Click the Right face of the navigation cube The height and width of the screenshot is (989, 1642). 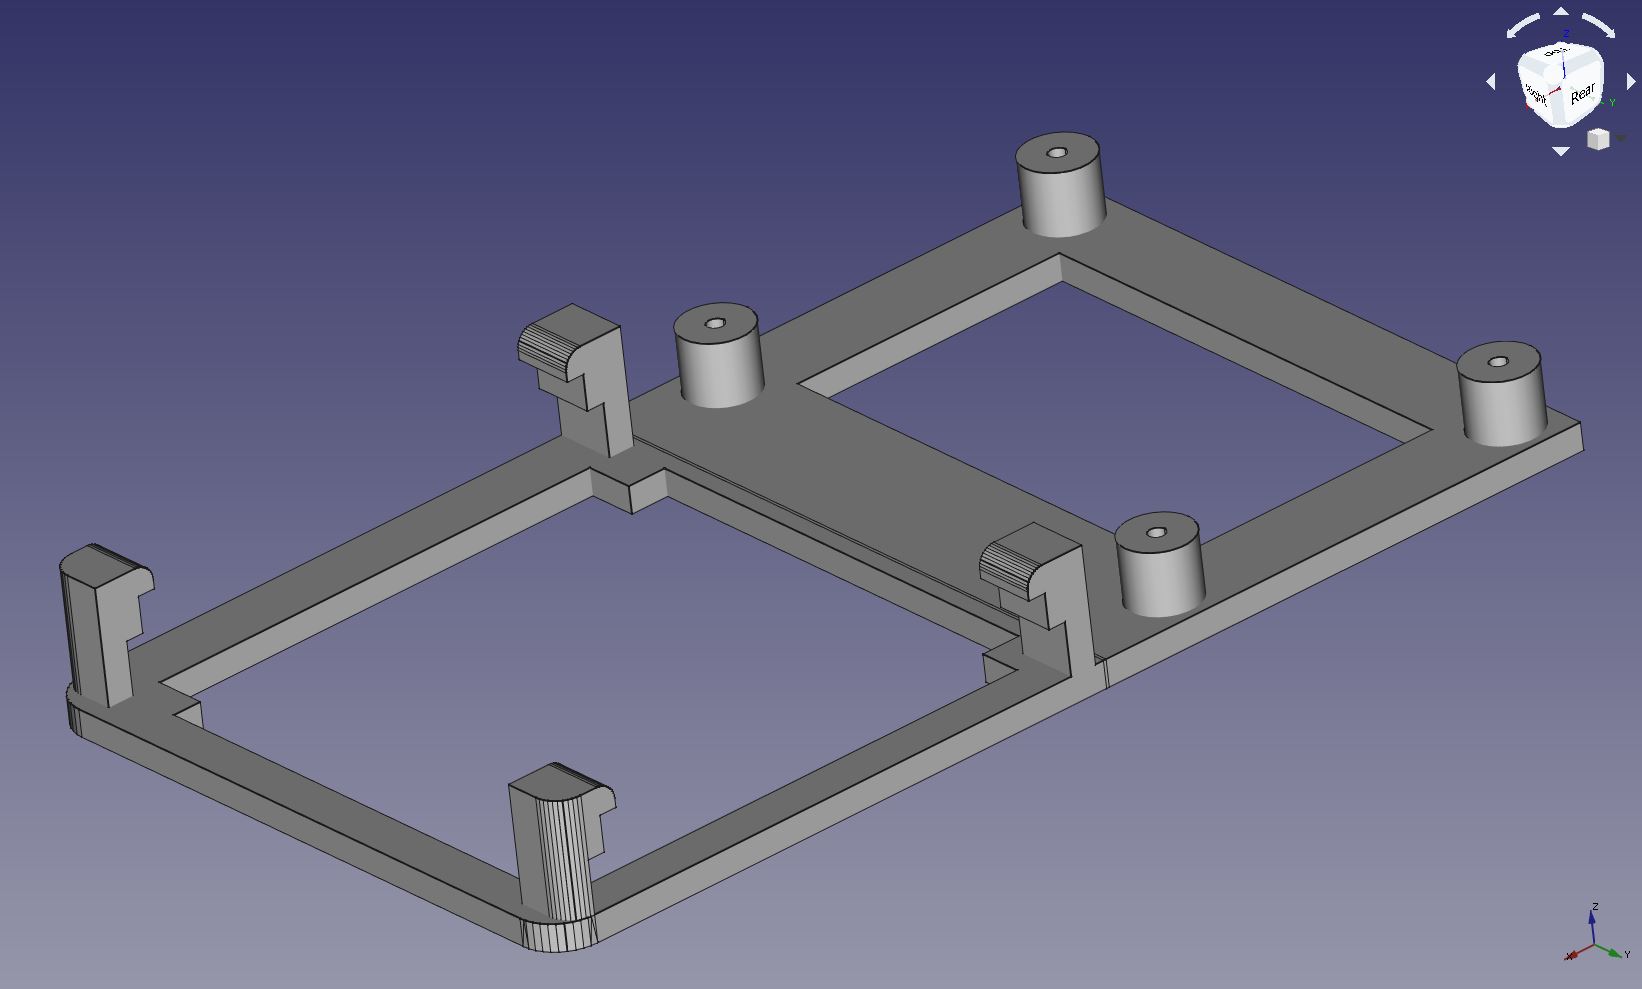click(x=1536, y=95)
